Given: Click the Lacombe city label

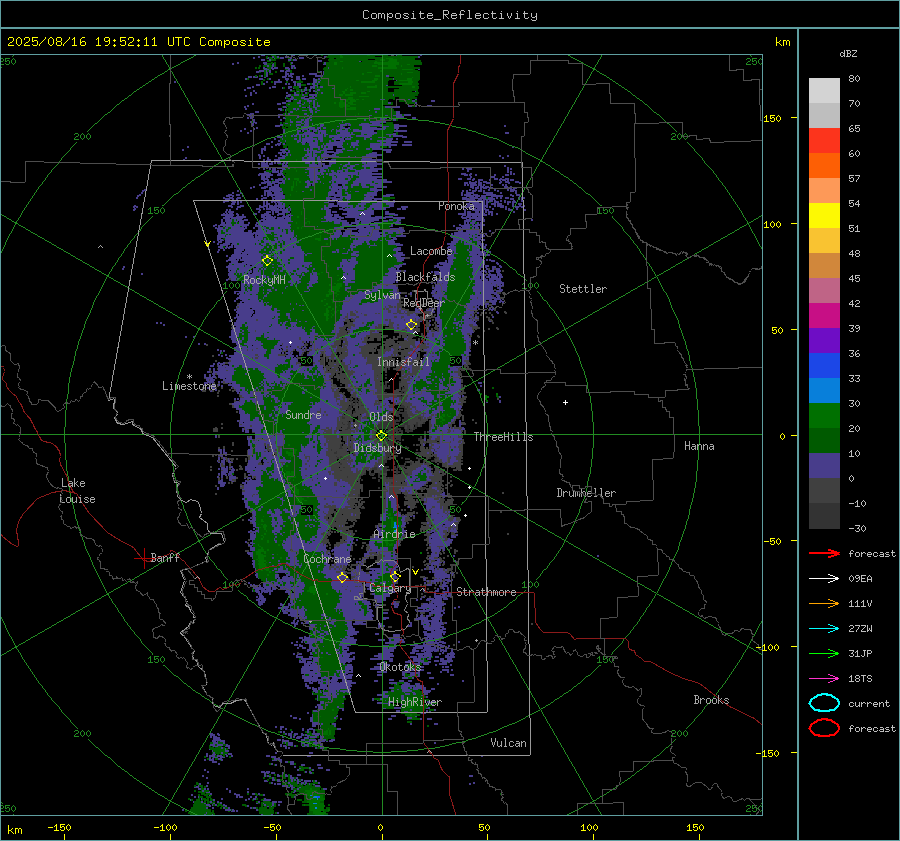Looking at the screenshot, I should pos(431,251).
